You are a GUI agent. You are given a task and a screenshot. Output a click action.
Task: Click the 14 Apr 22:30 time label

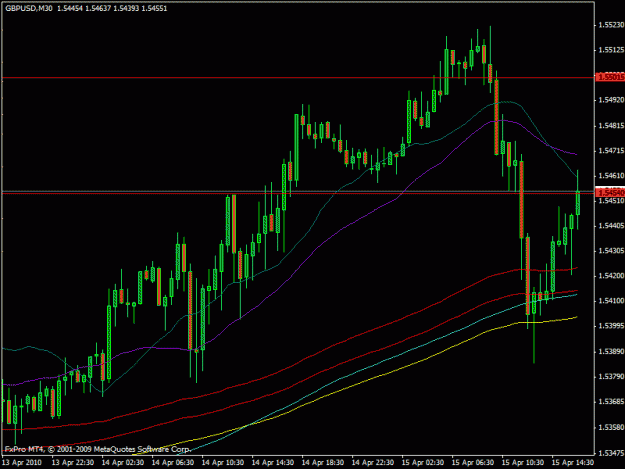click(373, 463)
